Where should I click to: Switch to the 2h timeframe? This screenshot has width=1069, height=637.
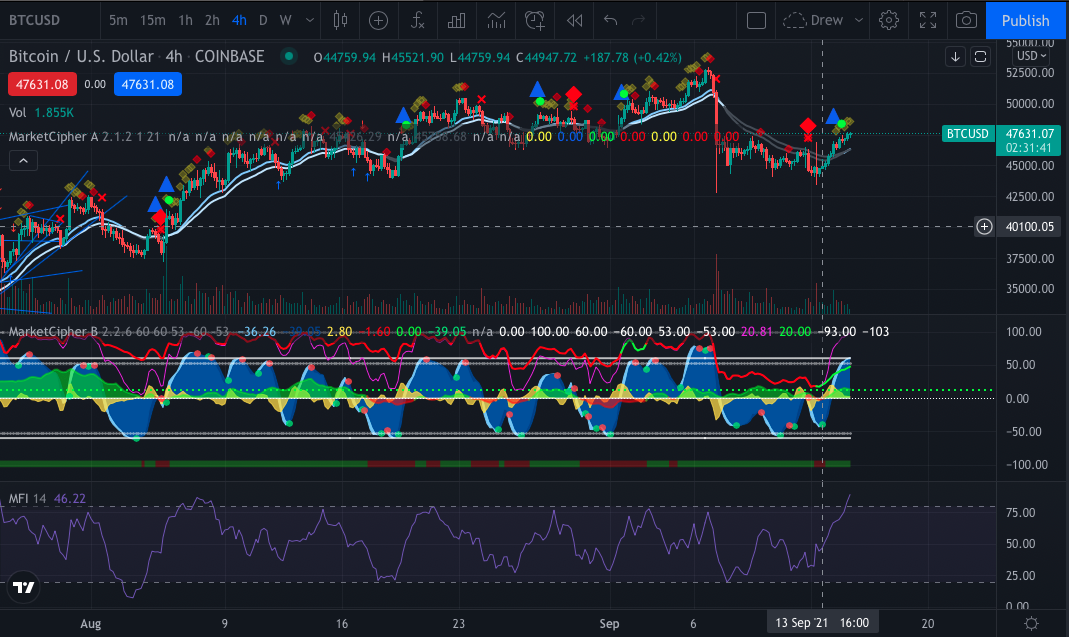[x=212, y=20]
